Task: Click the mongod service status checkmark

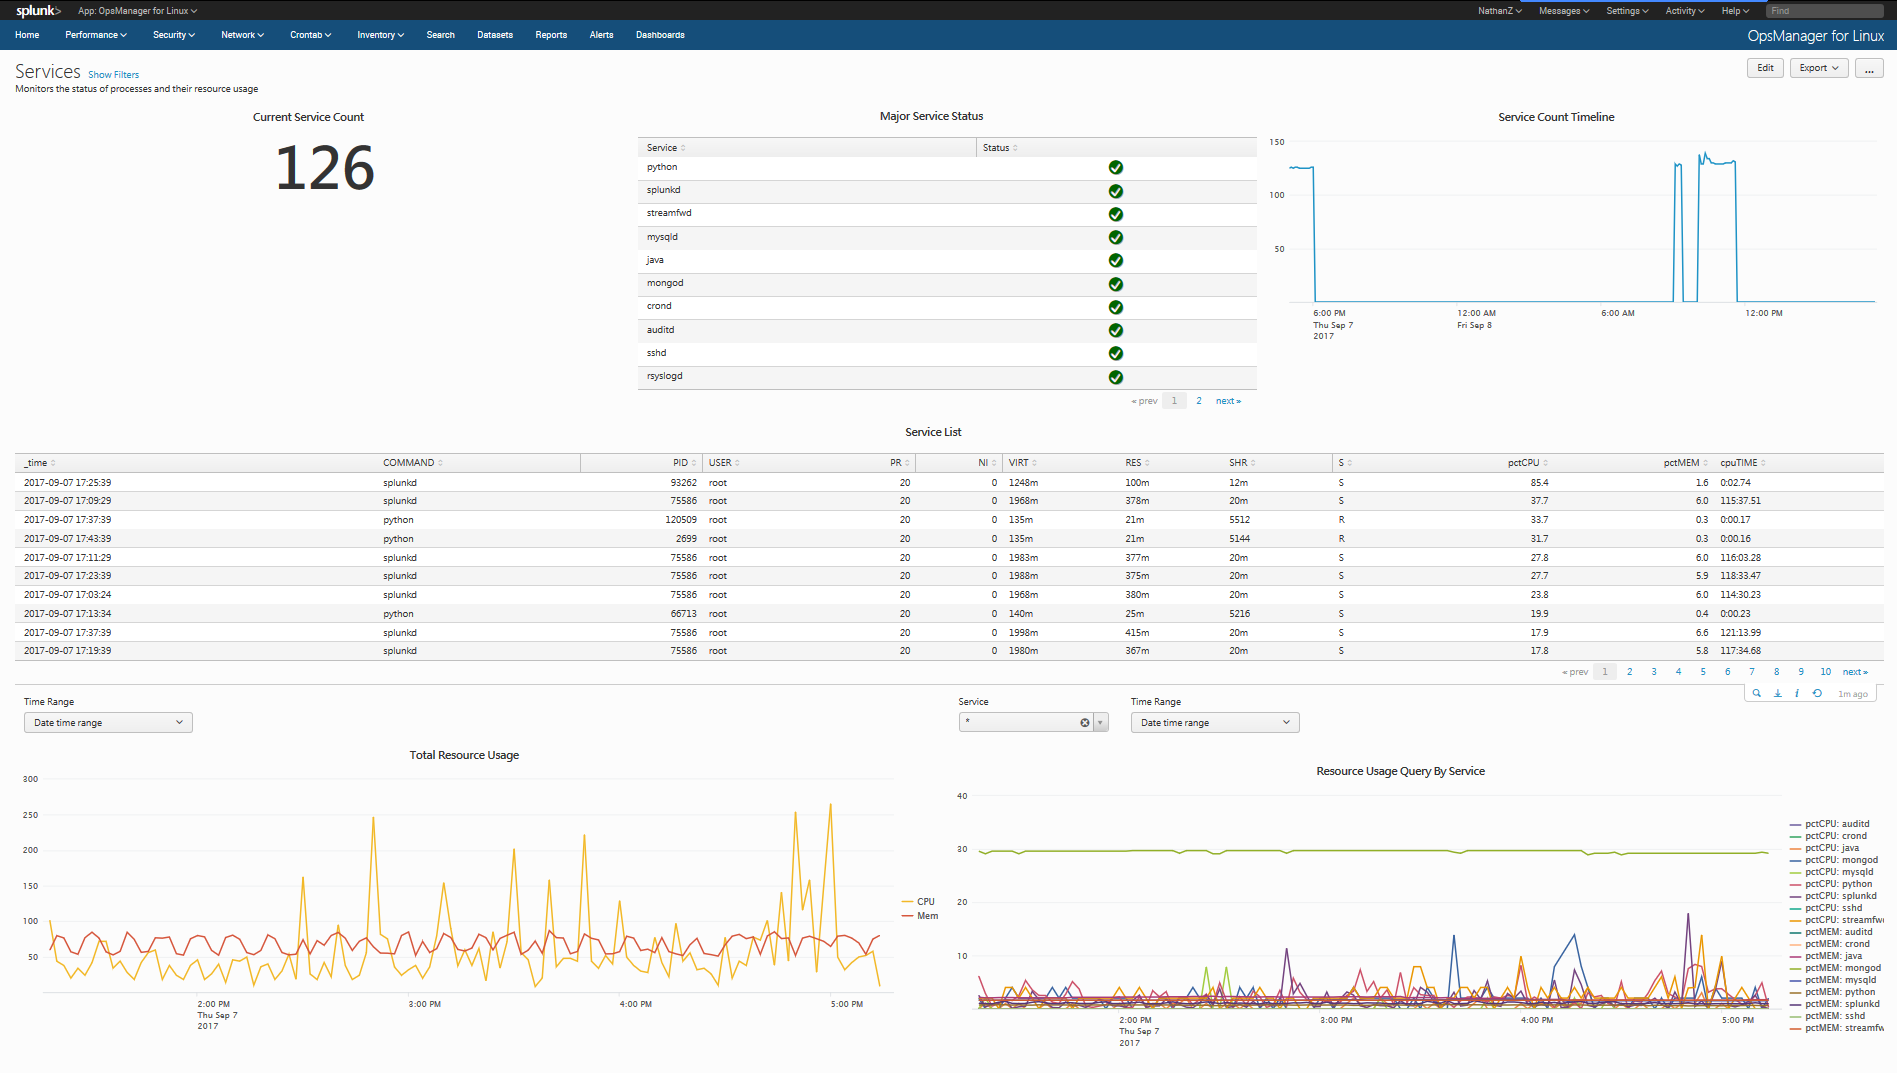Action: click(x=1116, y=284)
